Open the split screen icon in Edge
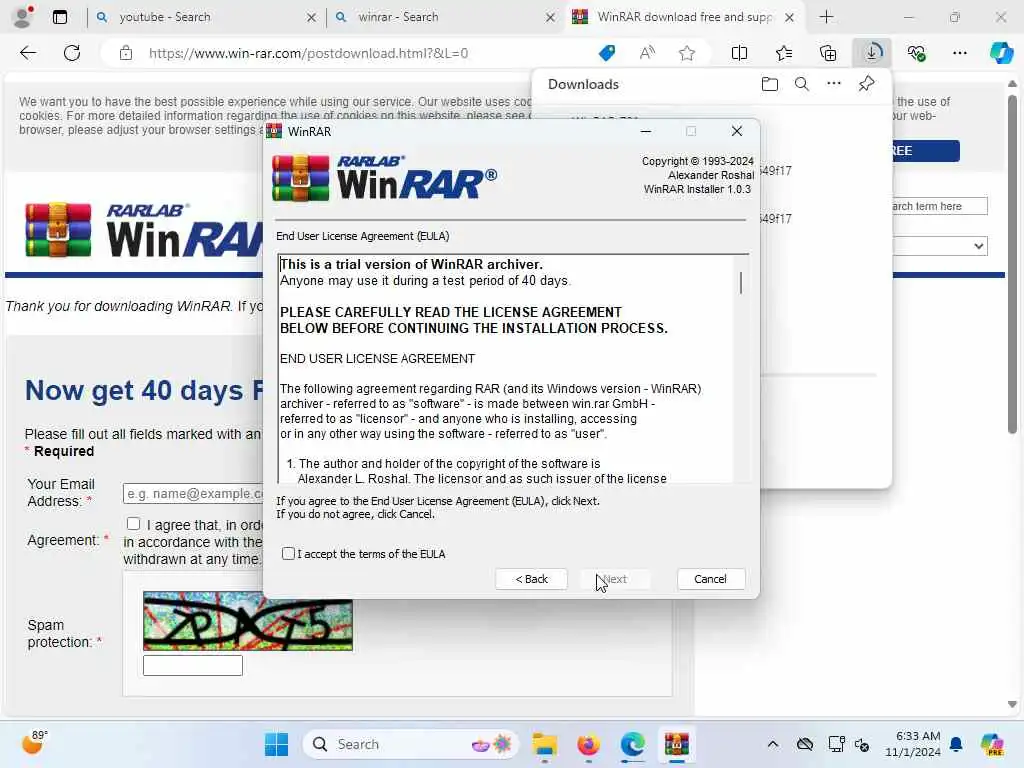Viewport: 1024px width, 768px height. [739, 53]
